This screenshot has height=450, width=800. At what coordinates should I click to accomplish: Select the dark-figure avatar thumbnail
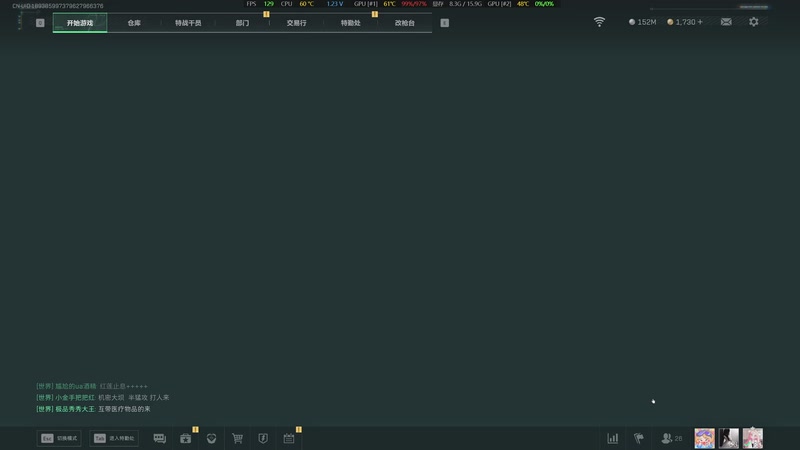click(729, 438)
